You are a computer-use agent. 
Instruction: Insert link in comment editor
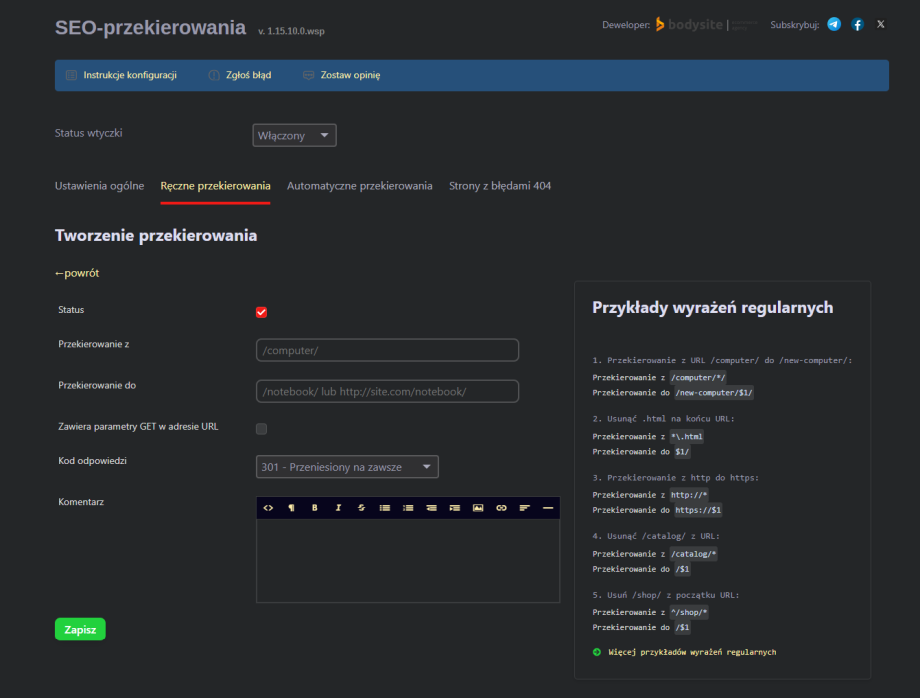[x=501, y=508]
